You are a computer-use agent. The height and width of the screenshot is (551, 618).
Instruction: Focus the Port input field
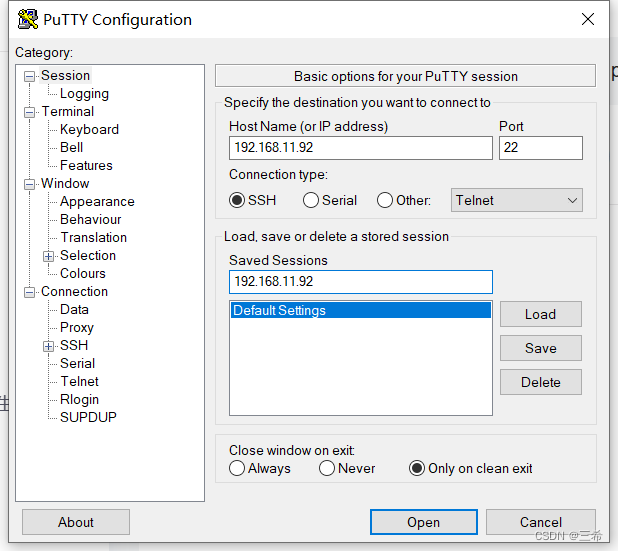click(x=541, y=148)
